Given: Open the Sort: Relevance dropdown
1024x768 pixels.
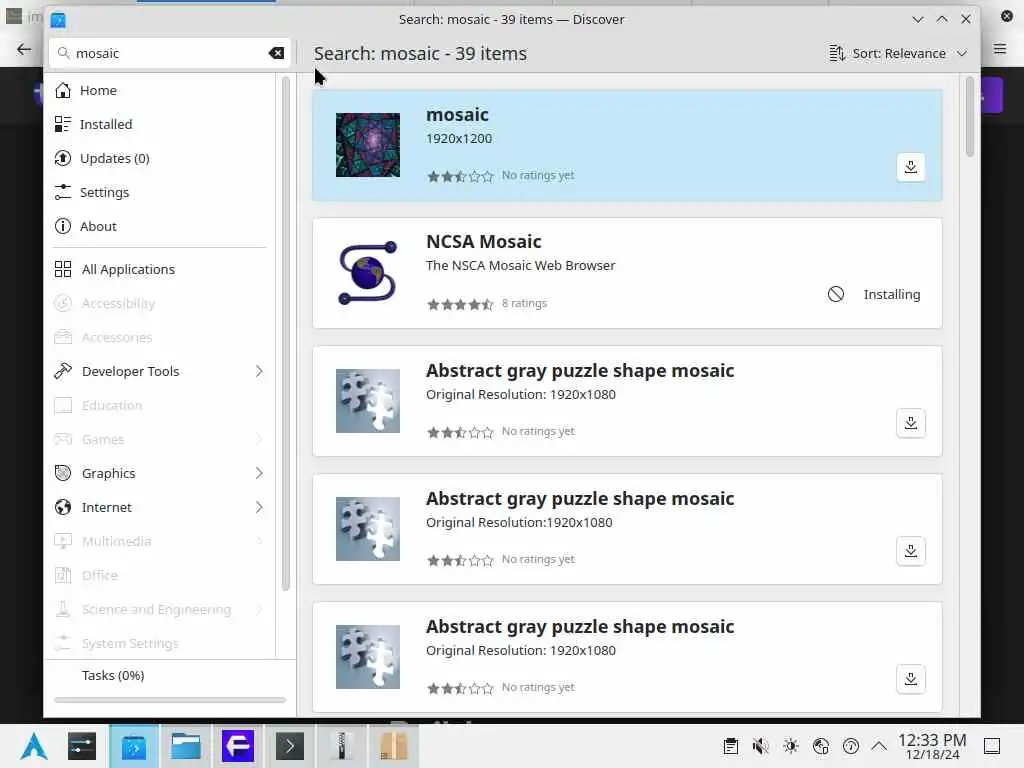Looking at the screenshot, I should click(x=898, y=53).
